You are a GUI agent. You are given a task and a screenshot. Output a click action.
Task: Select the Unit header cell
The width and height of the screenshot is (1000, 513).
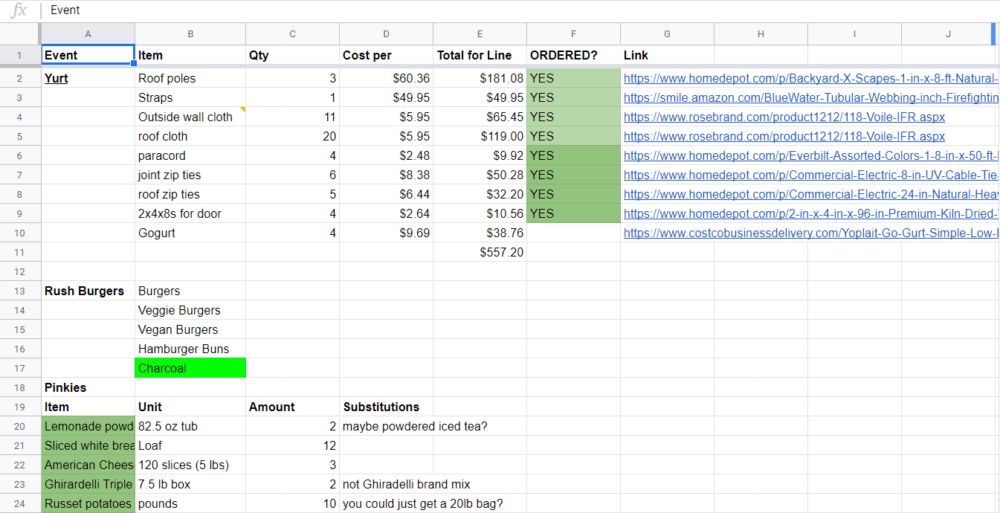(190, 406)
